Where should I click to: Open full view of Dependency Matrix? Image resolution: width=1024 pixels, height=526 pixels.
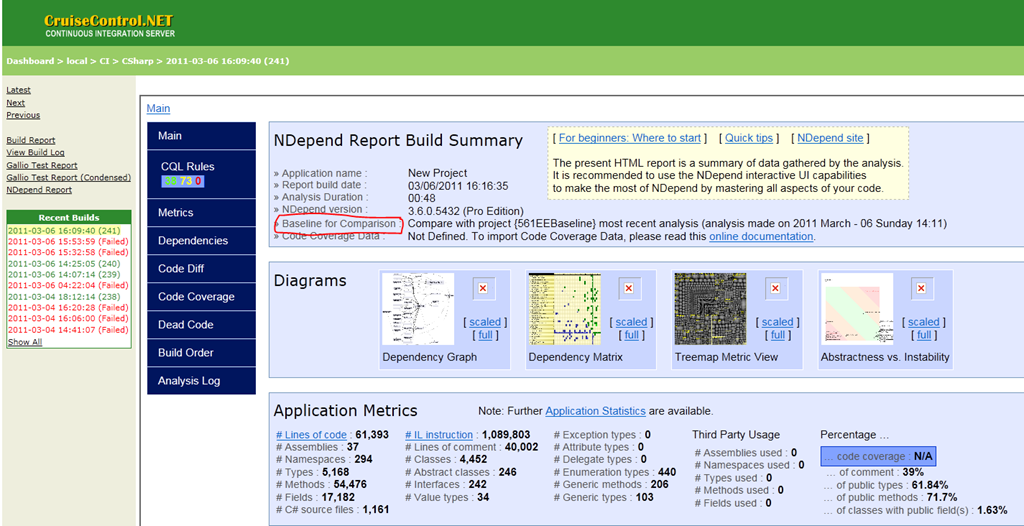[632, 335]
